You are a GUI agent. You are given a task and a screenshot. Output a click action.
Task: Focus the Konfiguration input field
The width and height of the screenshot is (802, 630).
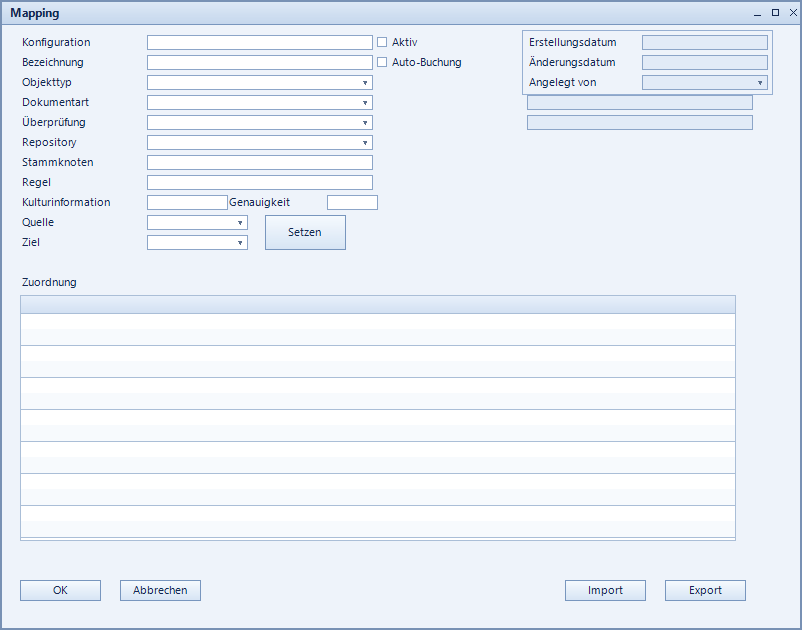coord(260,42)
